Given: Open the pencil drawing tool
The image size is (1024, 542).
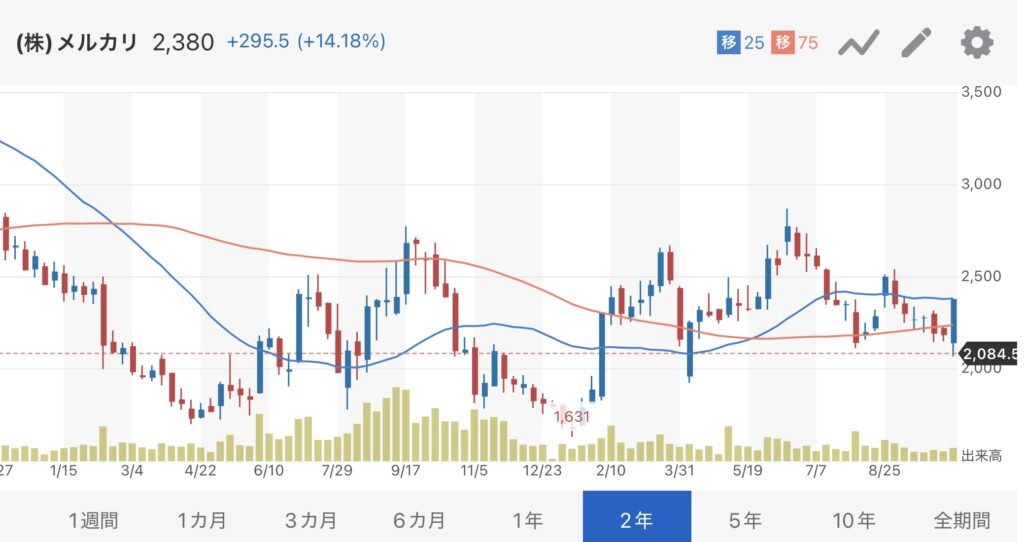Looking at the screenshot, I should pyautogui.click(x=916, y=43).
